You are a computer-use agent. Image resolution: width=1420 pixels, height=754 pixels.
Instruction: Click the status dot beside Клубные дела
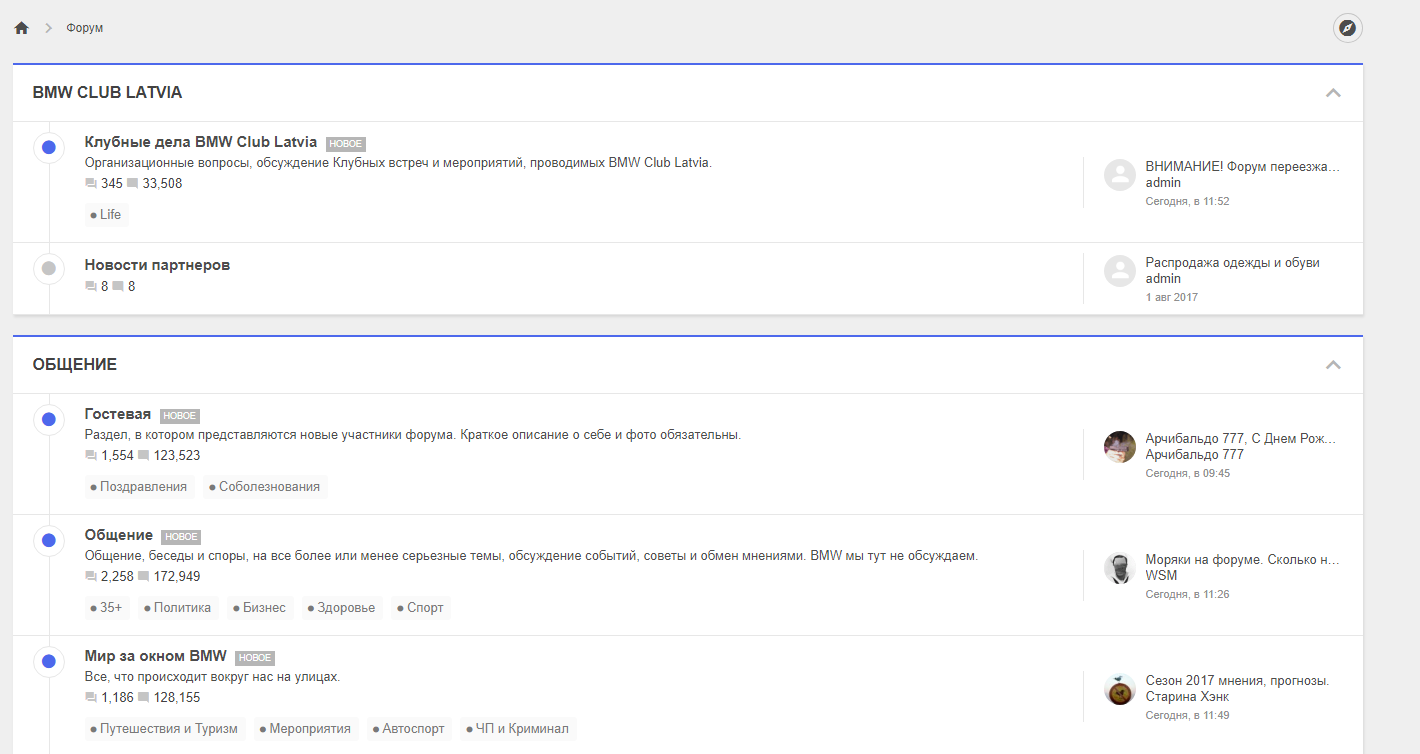pyautogui.click(x=49, y=148)
